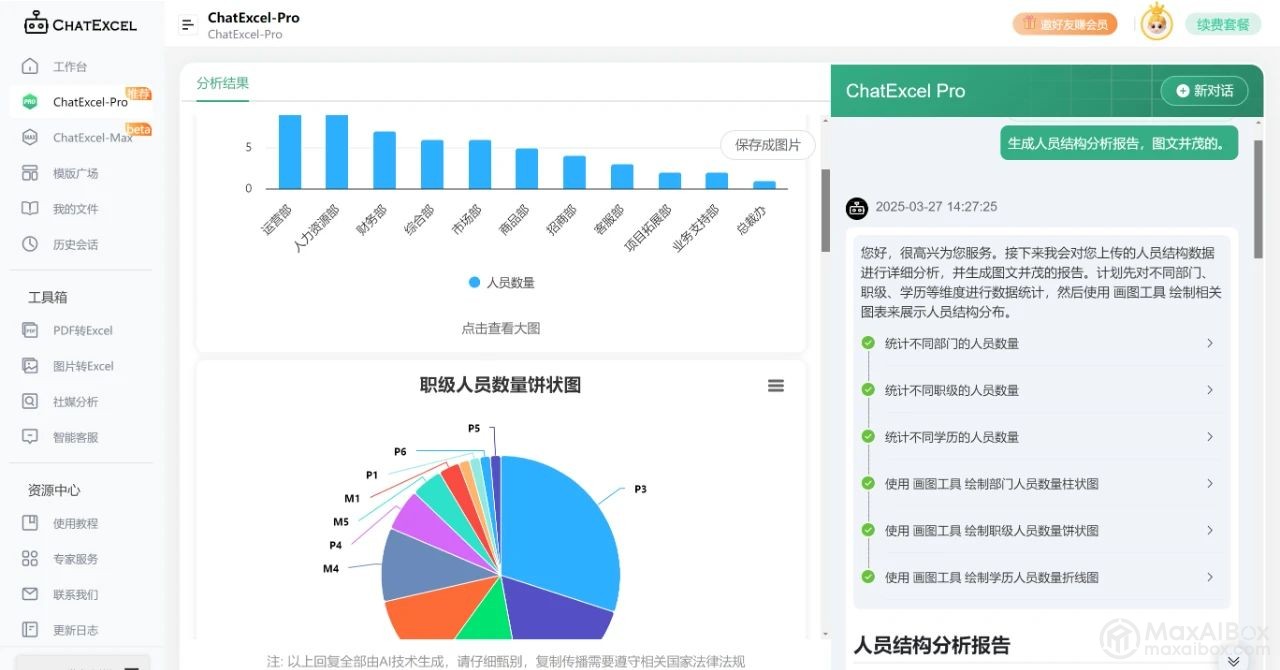This screenshot has height=670, width=1280.
Task: Click the assistant robot avatar in chat
Action: pos(857,208)
